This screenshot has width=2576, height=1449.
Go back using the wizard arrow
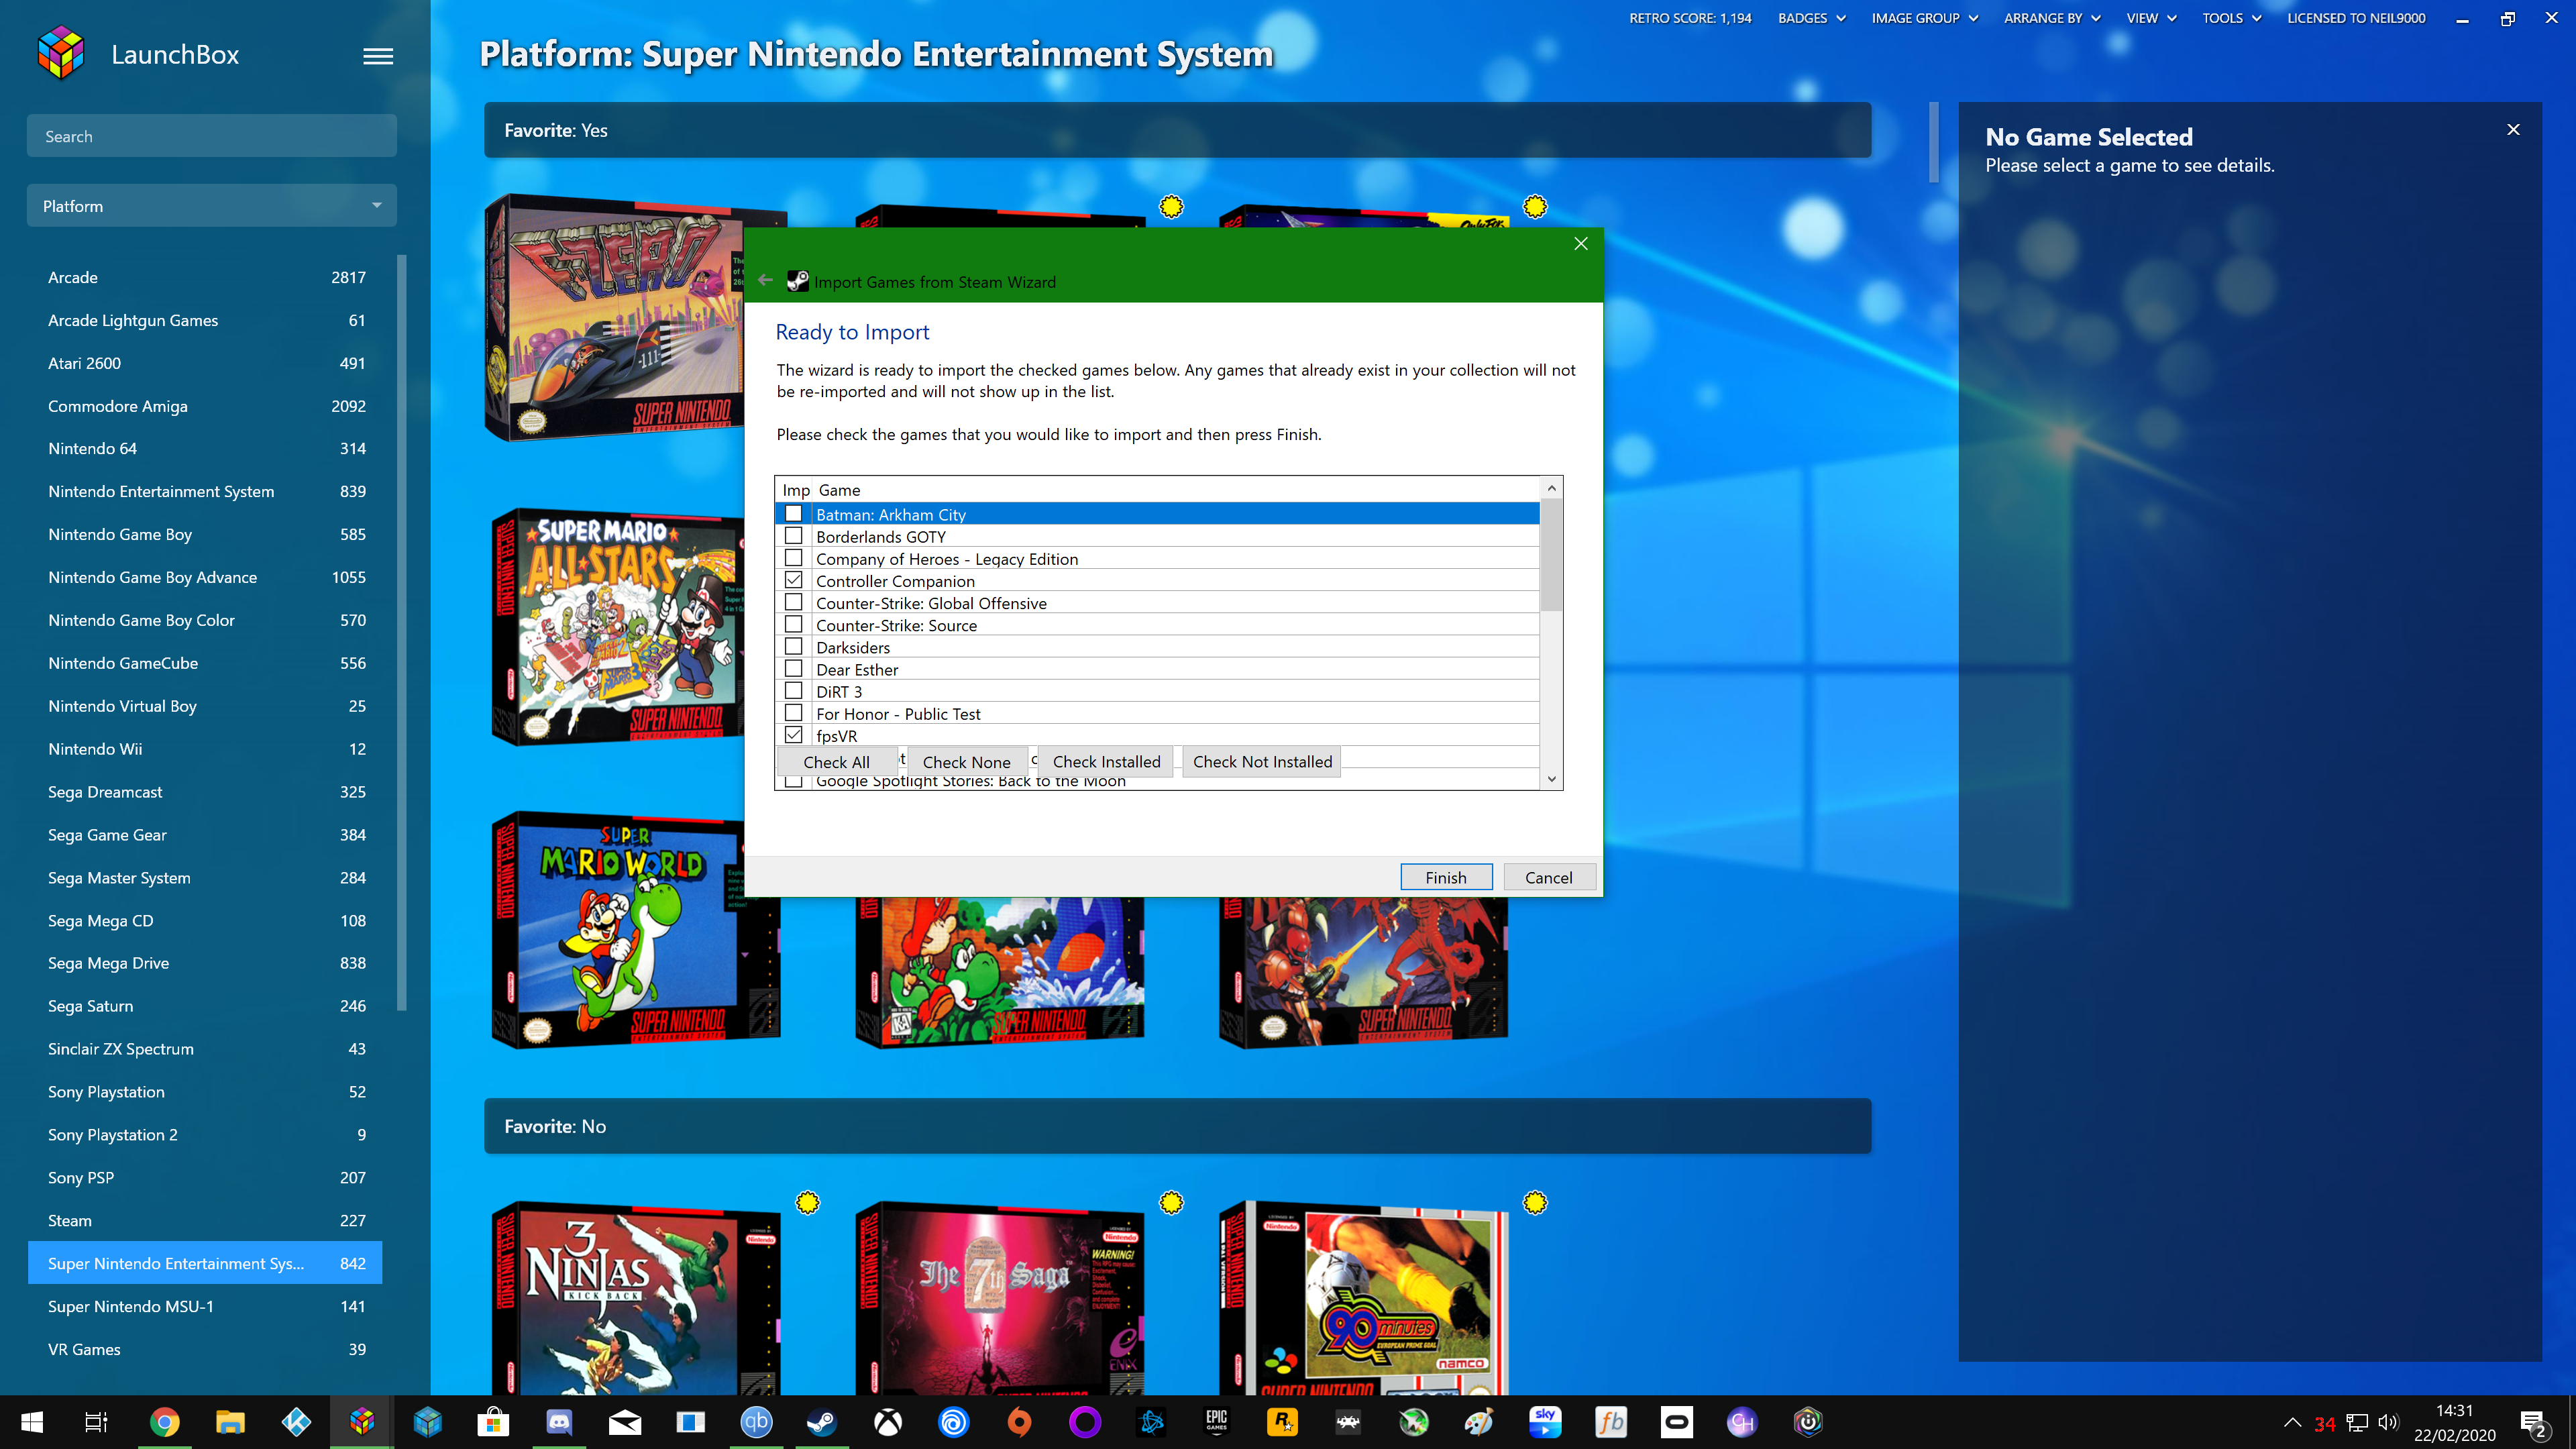click(x=766, y=281)
